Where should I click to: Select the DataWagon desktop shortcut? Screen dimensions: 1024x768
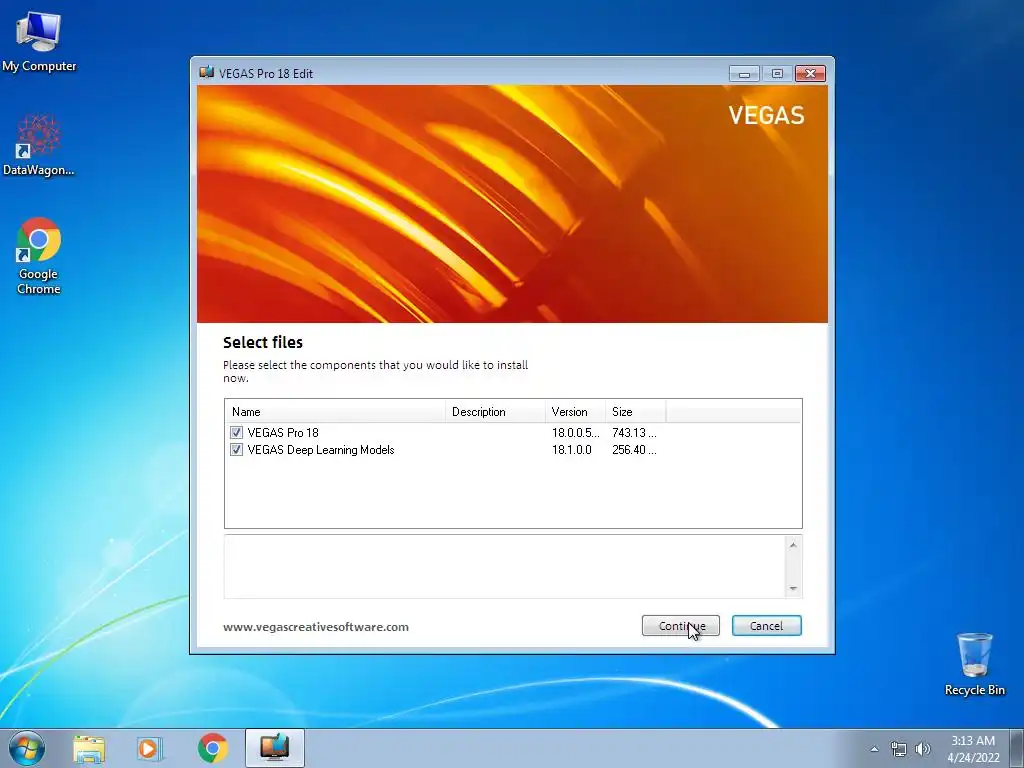(39, 144)
